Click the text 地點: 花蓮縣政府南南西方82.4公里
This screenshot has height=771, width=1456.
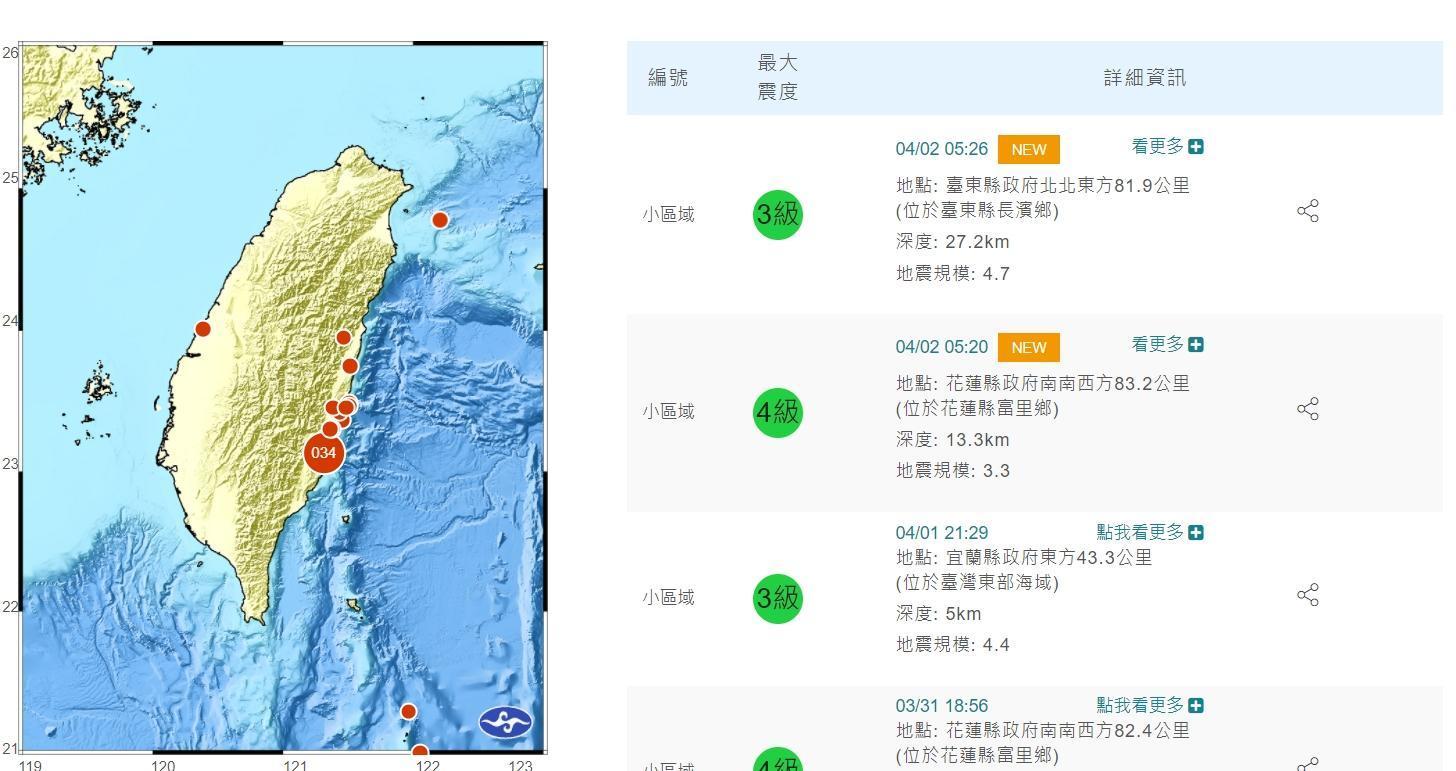pos(1043,730)
